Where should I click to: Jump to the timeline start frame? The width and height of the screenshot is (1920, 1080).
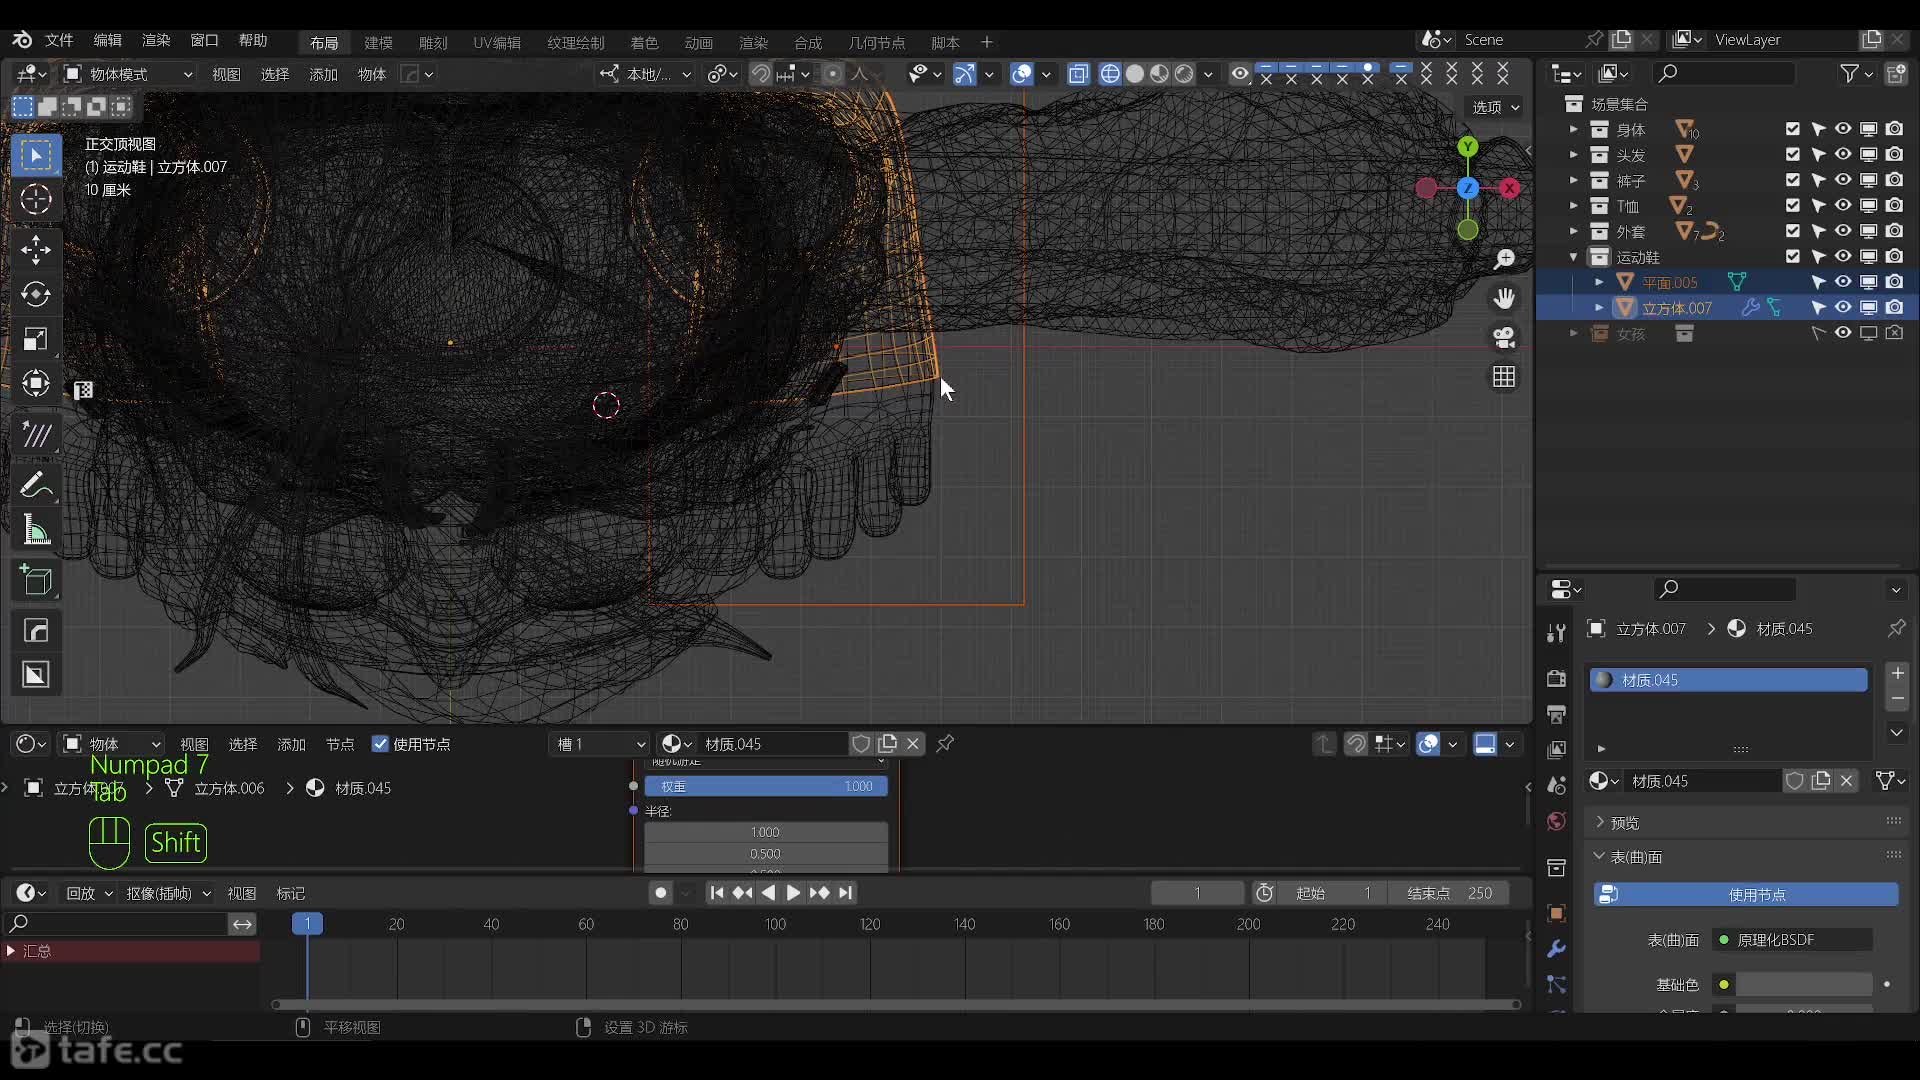(x=716, y=893)
